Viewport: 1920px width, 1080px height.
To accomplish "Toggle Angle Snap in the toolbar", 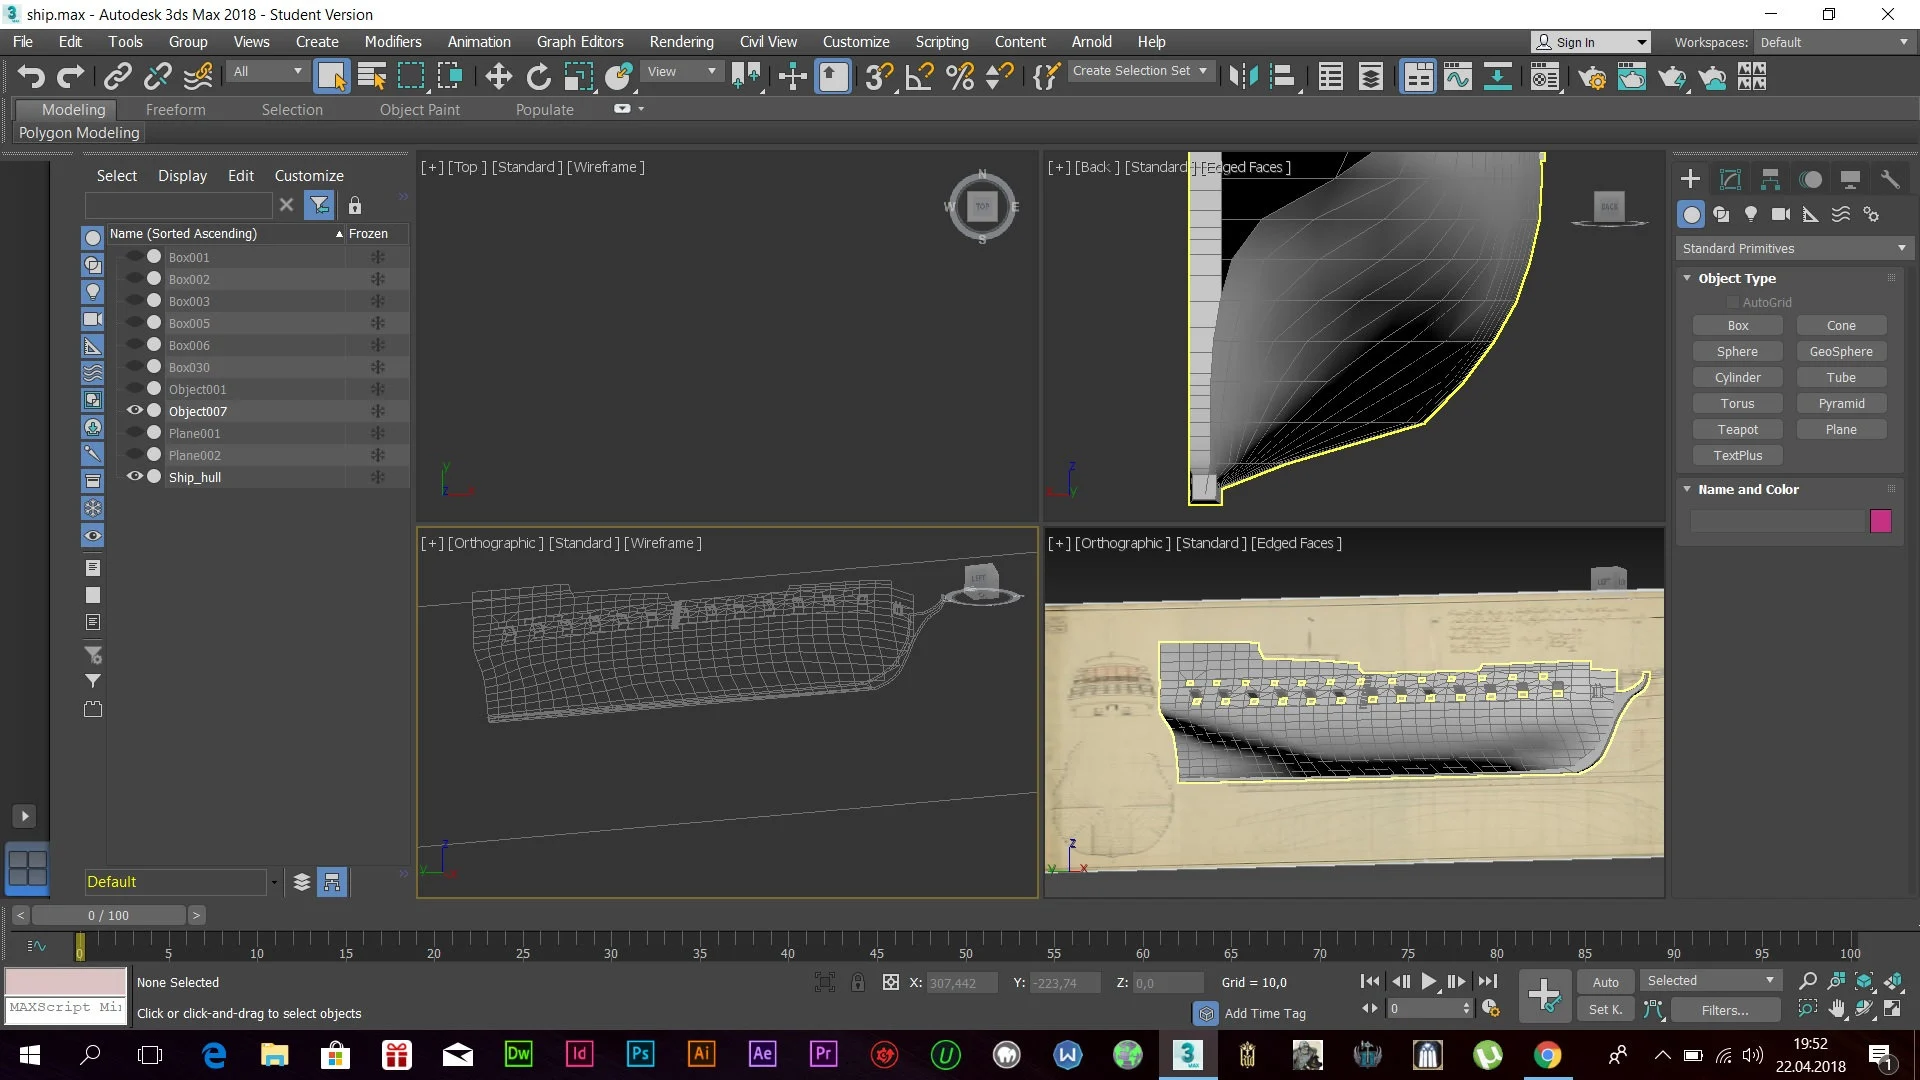I will (919, 76).
